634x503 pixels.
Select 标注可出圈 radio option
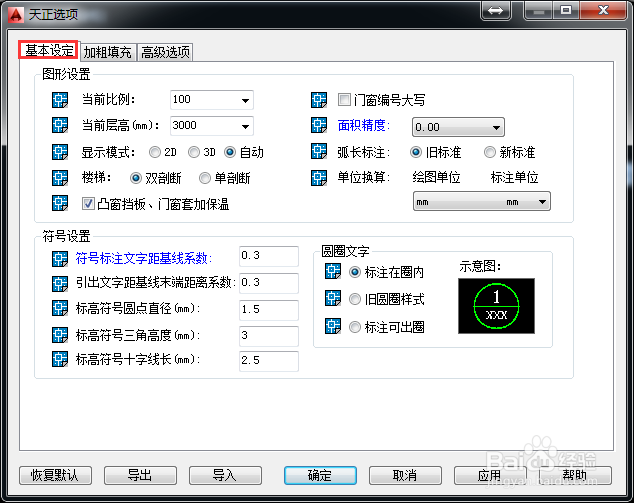pos(355,327)
